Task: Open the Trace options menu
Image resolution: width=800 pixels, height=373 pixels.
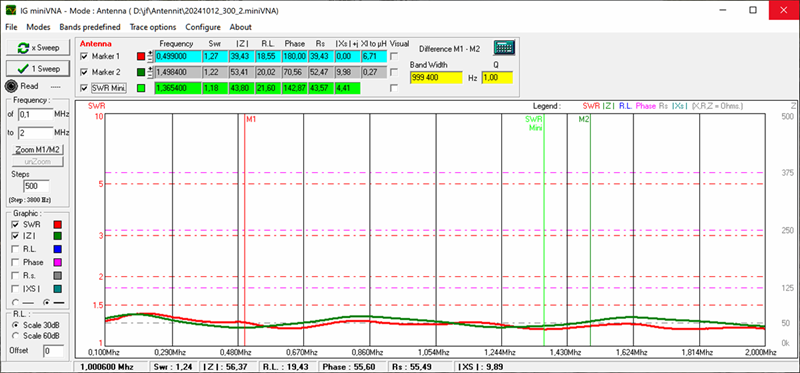Action: (x=153, y=27)
